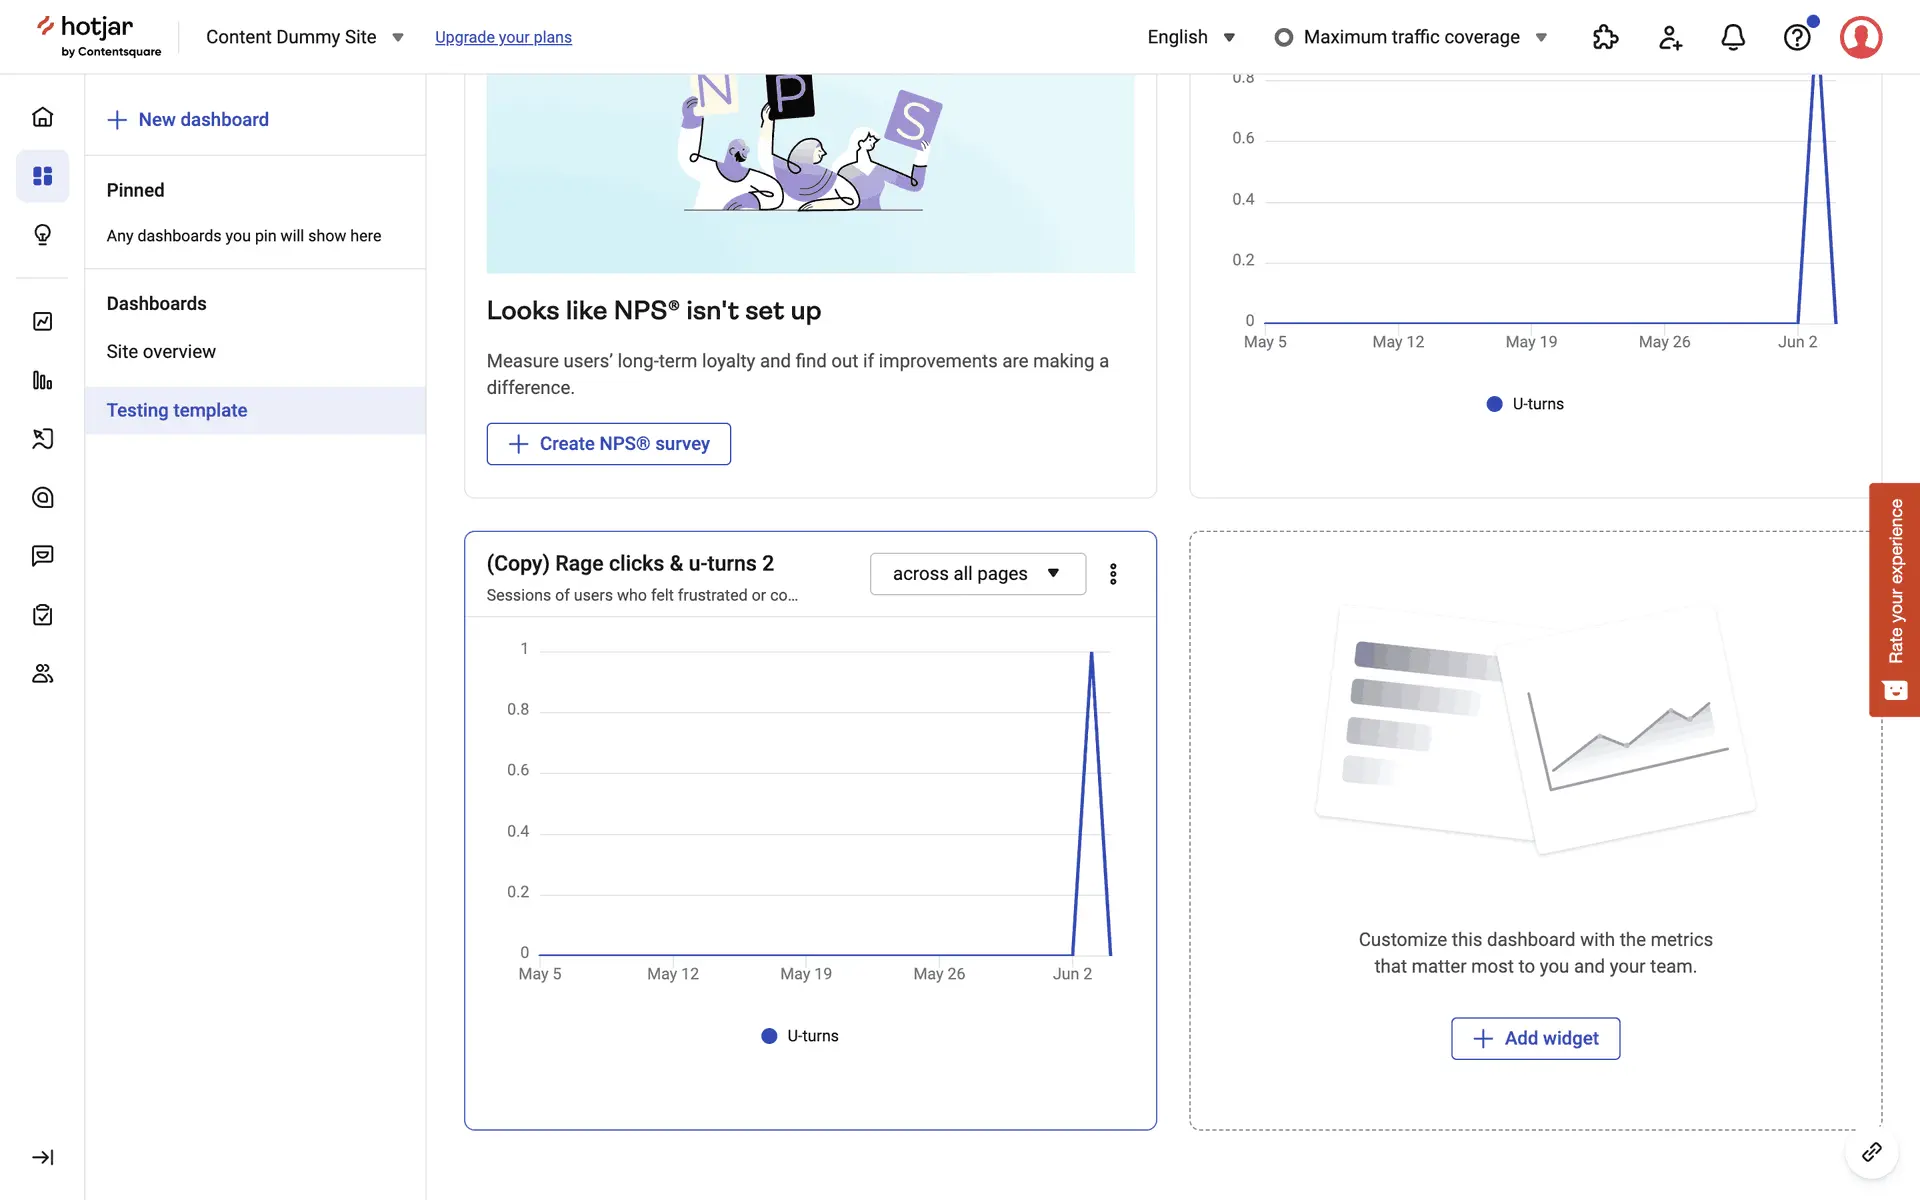Open the English language dropdown
Image resolution: width=1920 pixels, height=1200 pixels.
click(1190, 37)
